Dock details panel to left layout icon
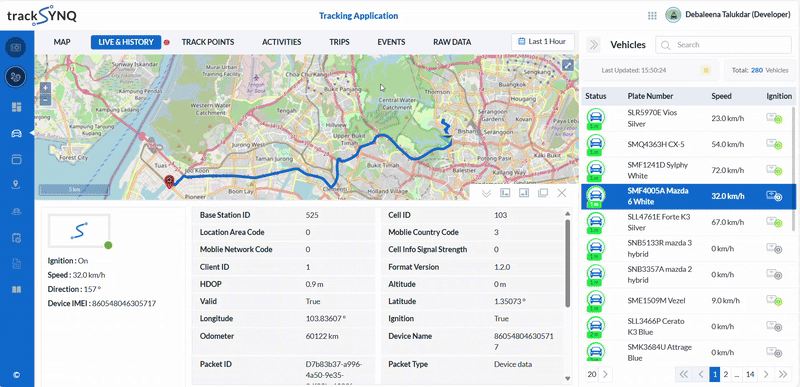Image resolution: width=800 pixels, height=387 pixels. [505, 193]
